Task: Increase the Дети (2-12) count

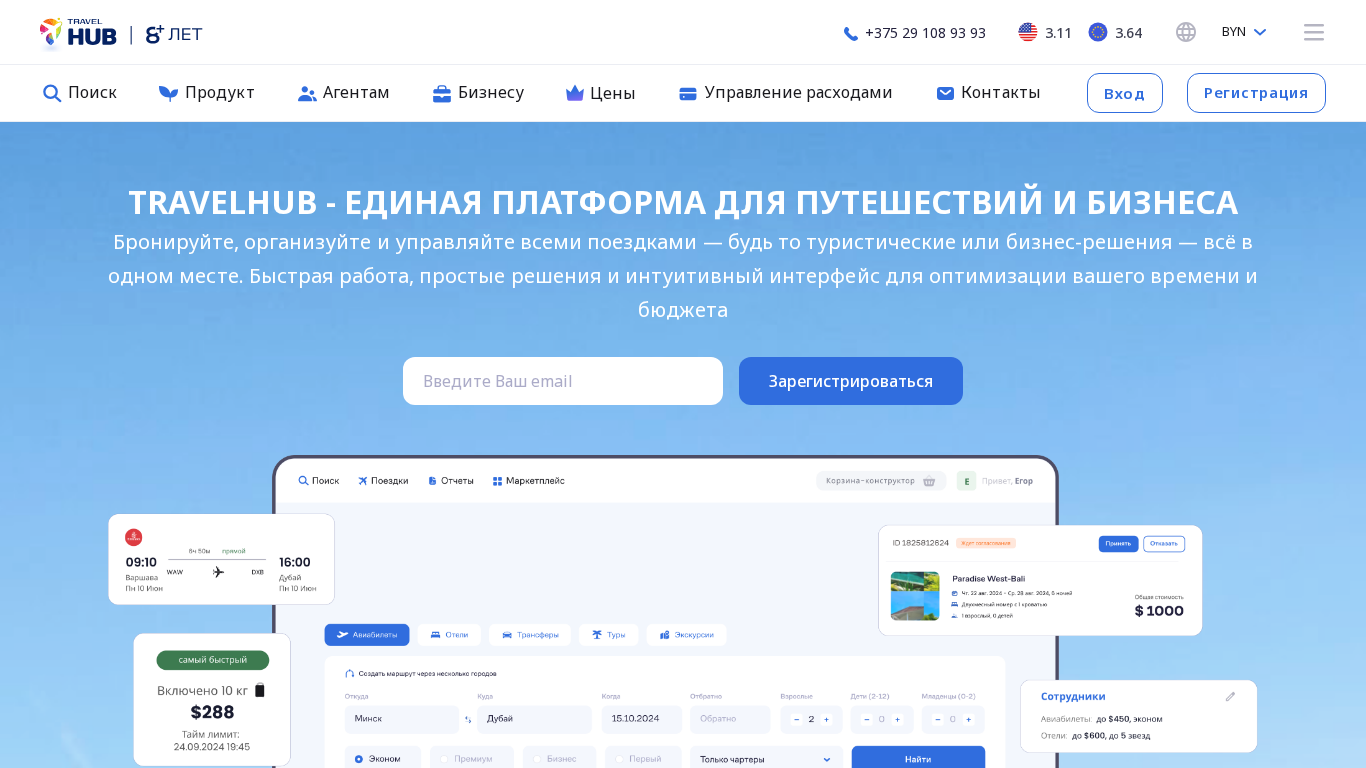Action: point(897,719)
